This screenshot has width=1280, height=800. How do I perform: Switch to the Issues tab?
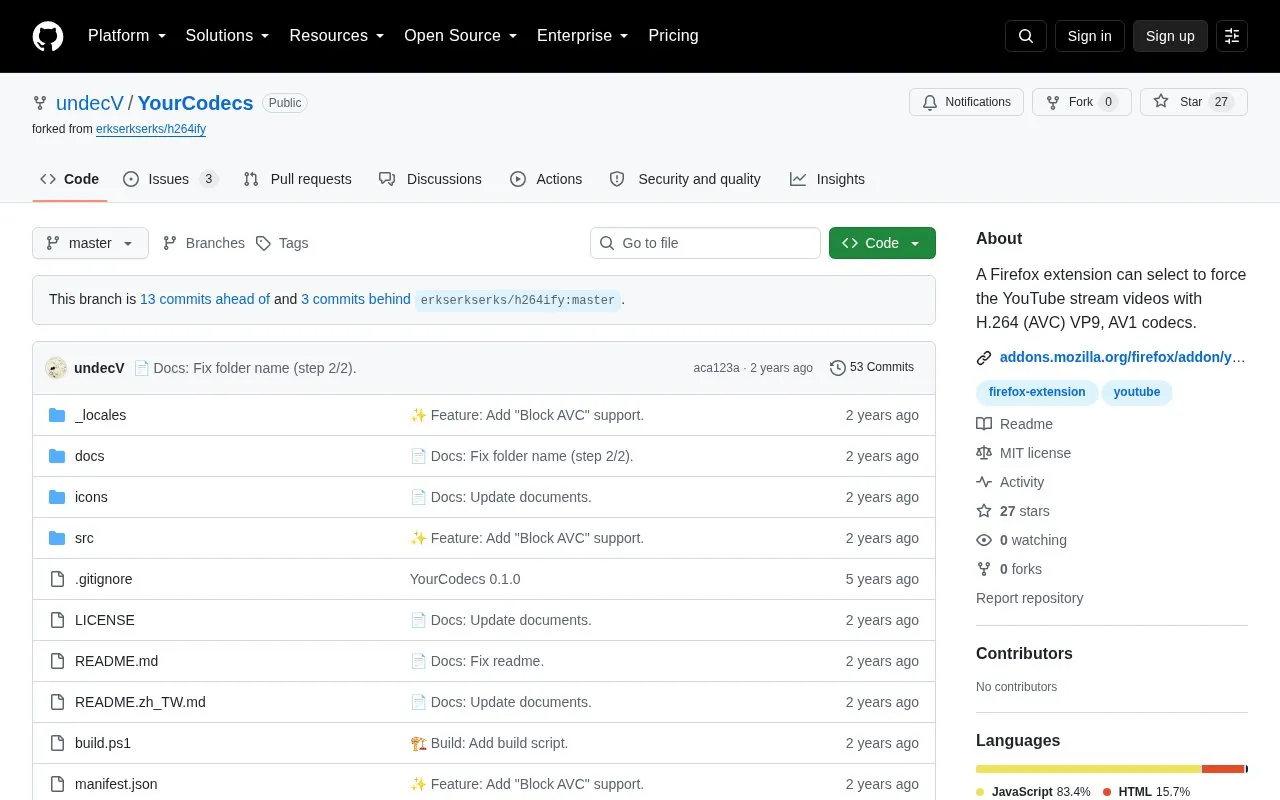click(x=170, y=179)
